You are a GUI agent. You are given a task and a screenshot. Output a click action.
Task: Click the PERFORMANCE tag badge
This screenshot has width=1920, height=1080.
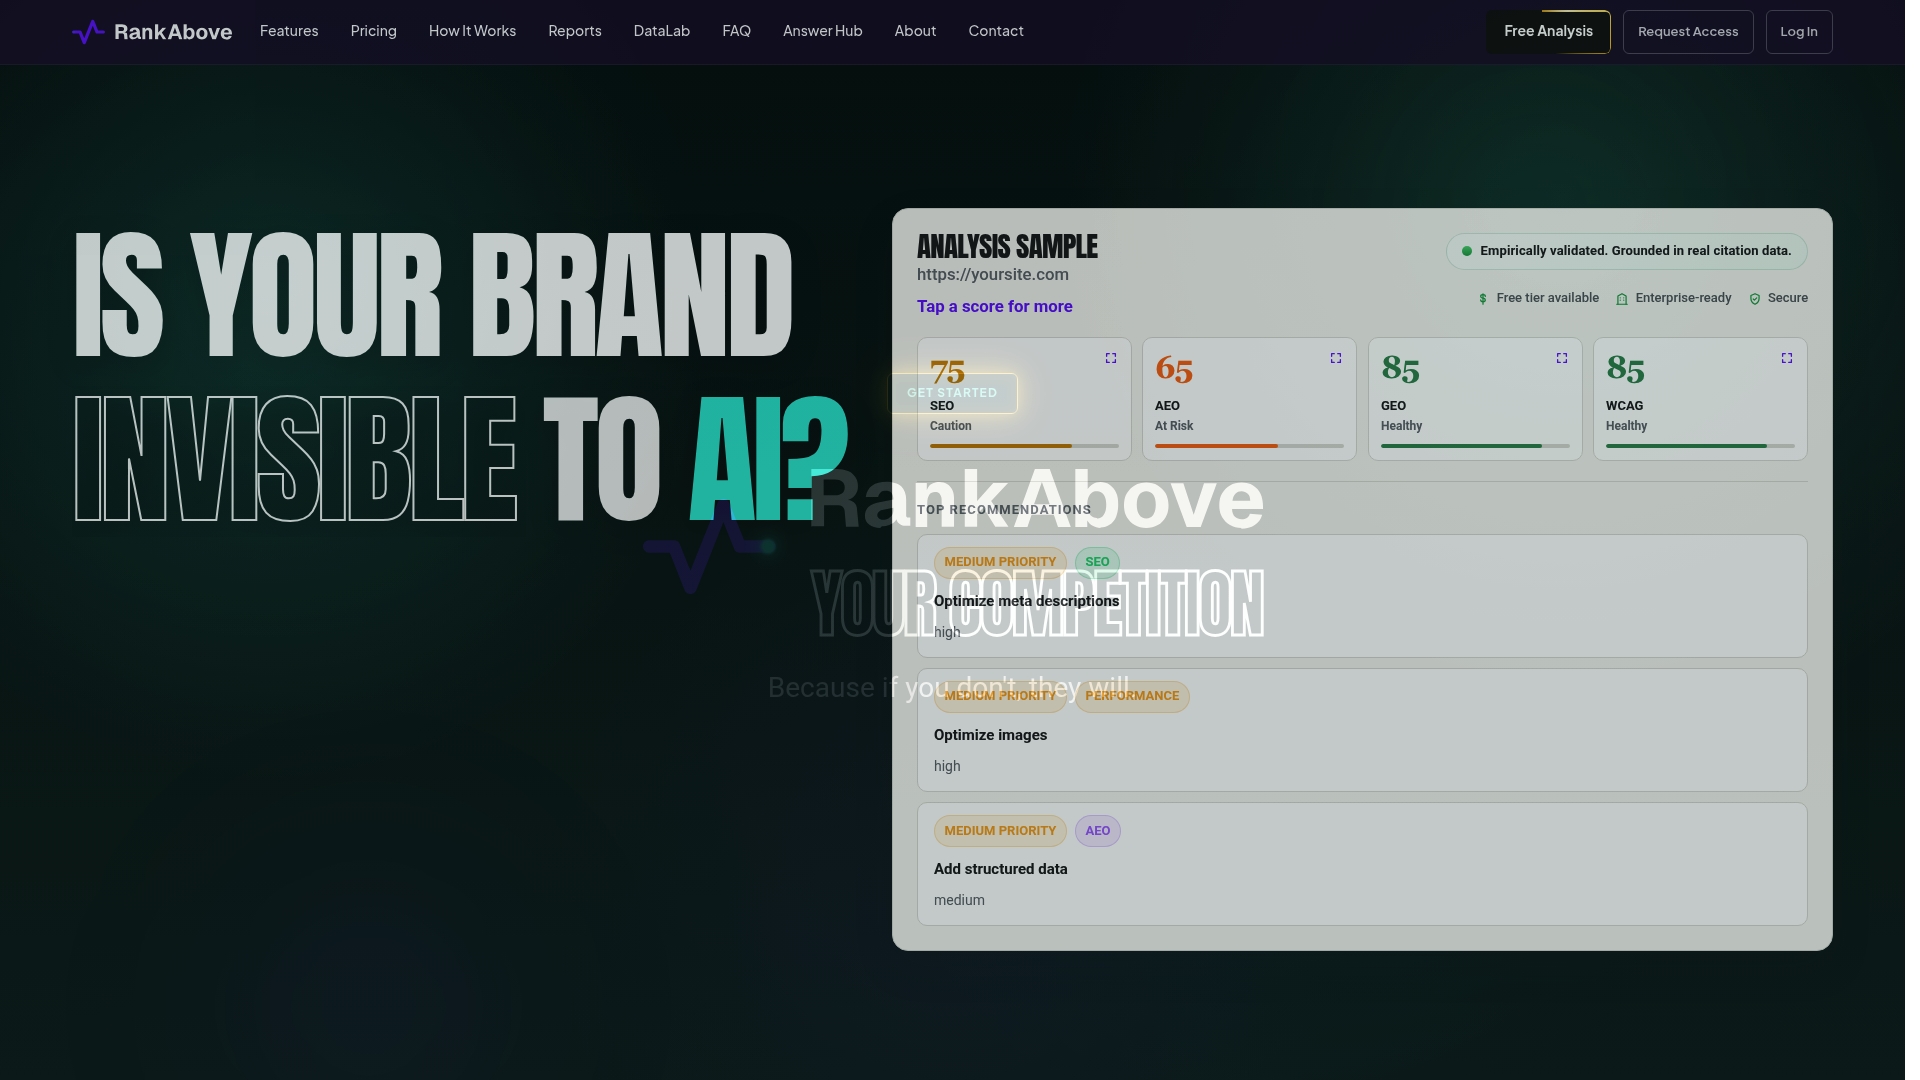[x=1132, y=696]
